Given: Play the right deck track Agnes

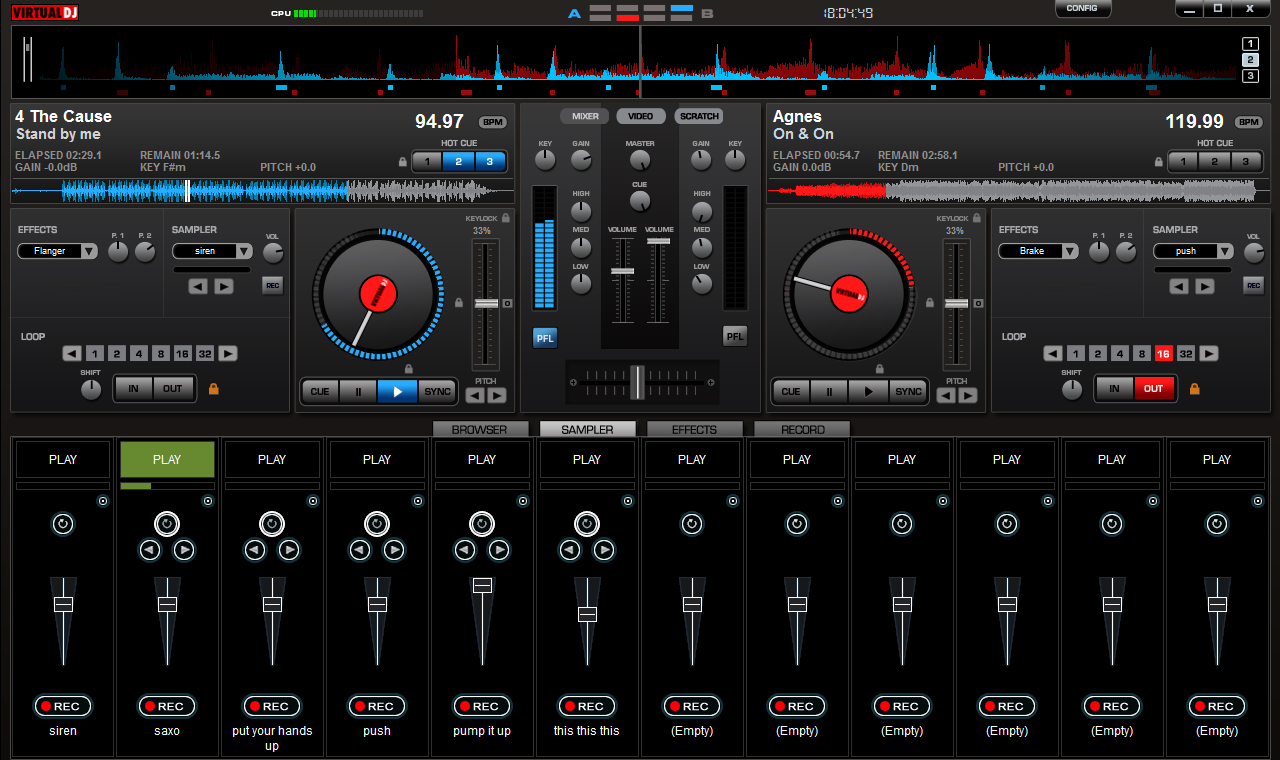Looking at the screenshot, I should pyautogui.click(x=867, y=391).
